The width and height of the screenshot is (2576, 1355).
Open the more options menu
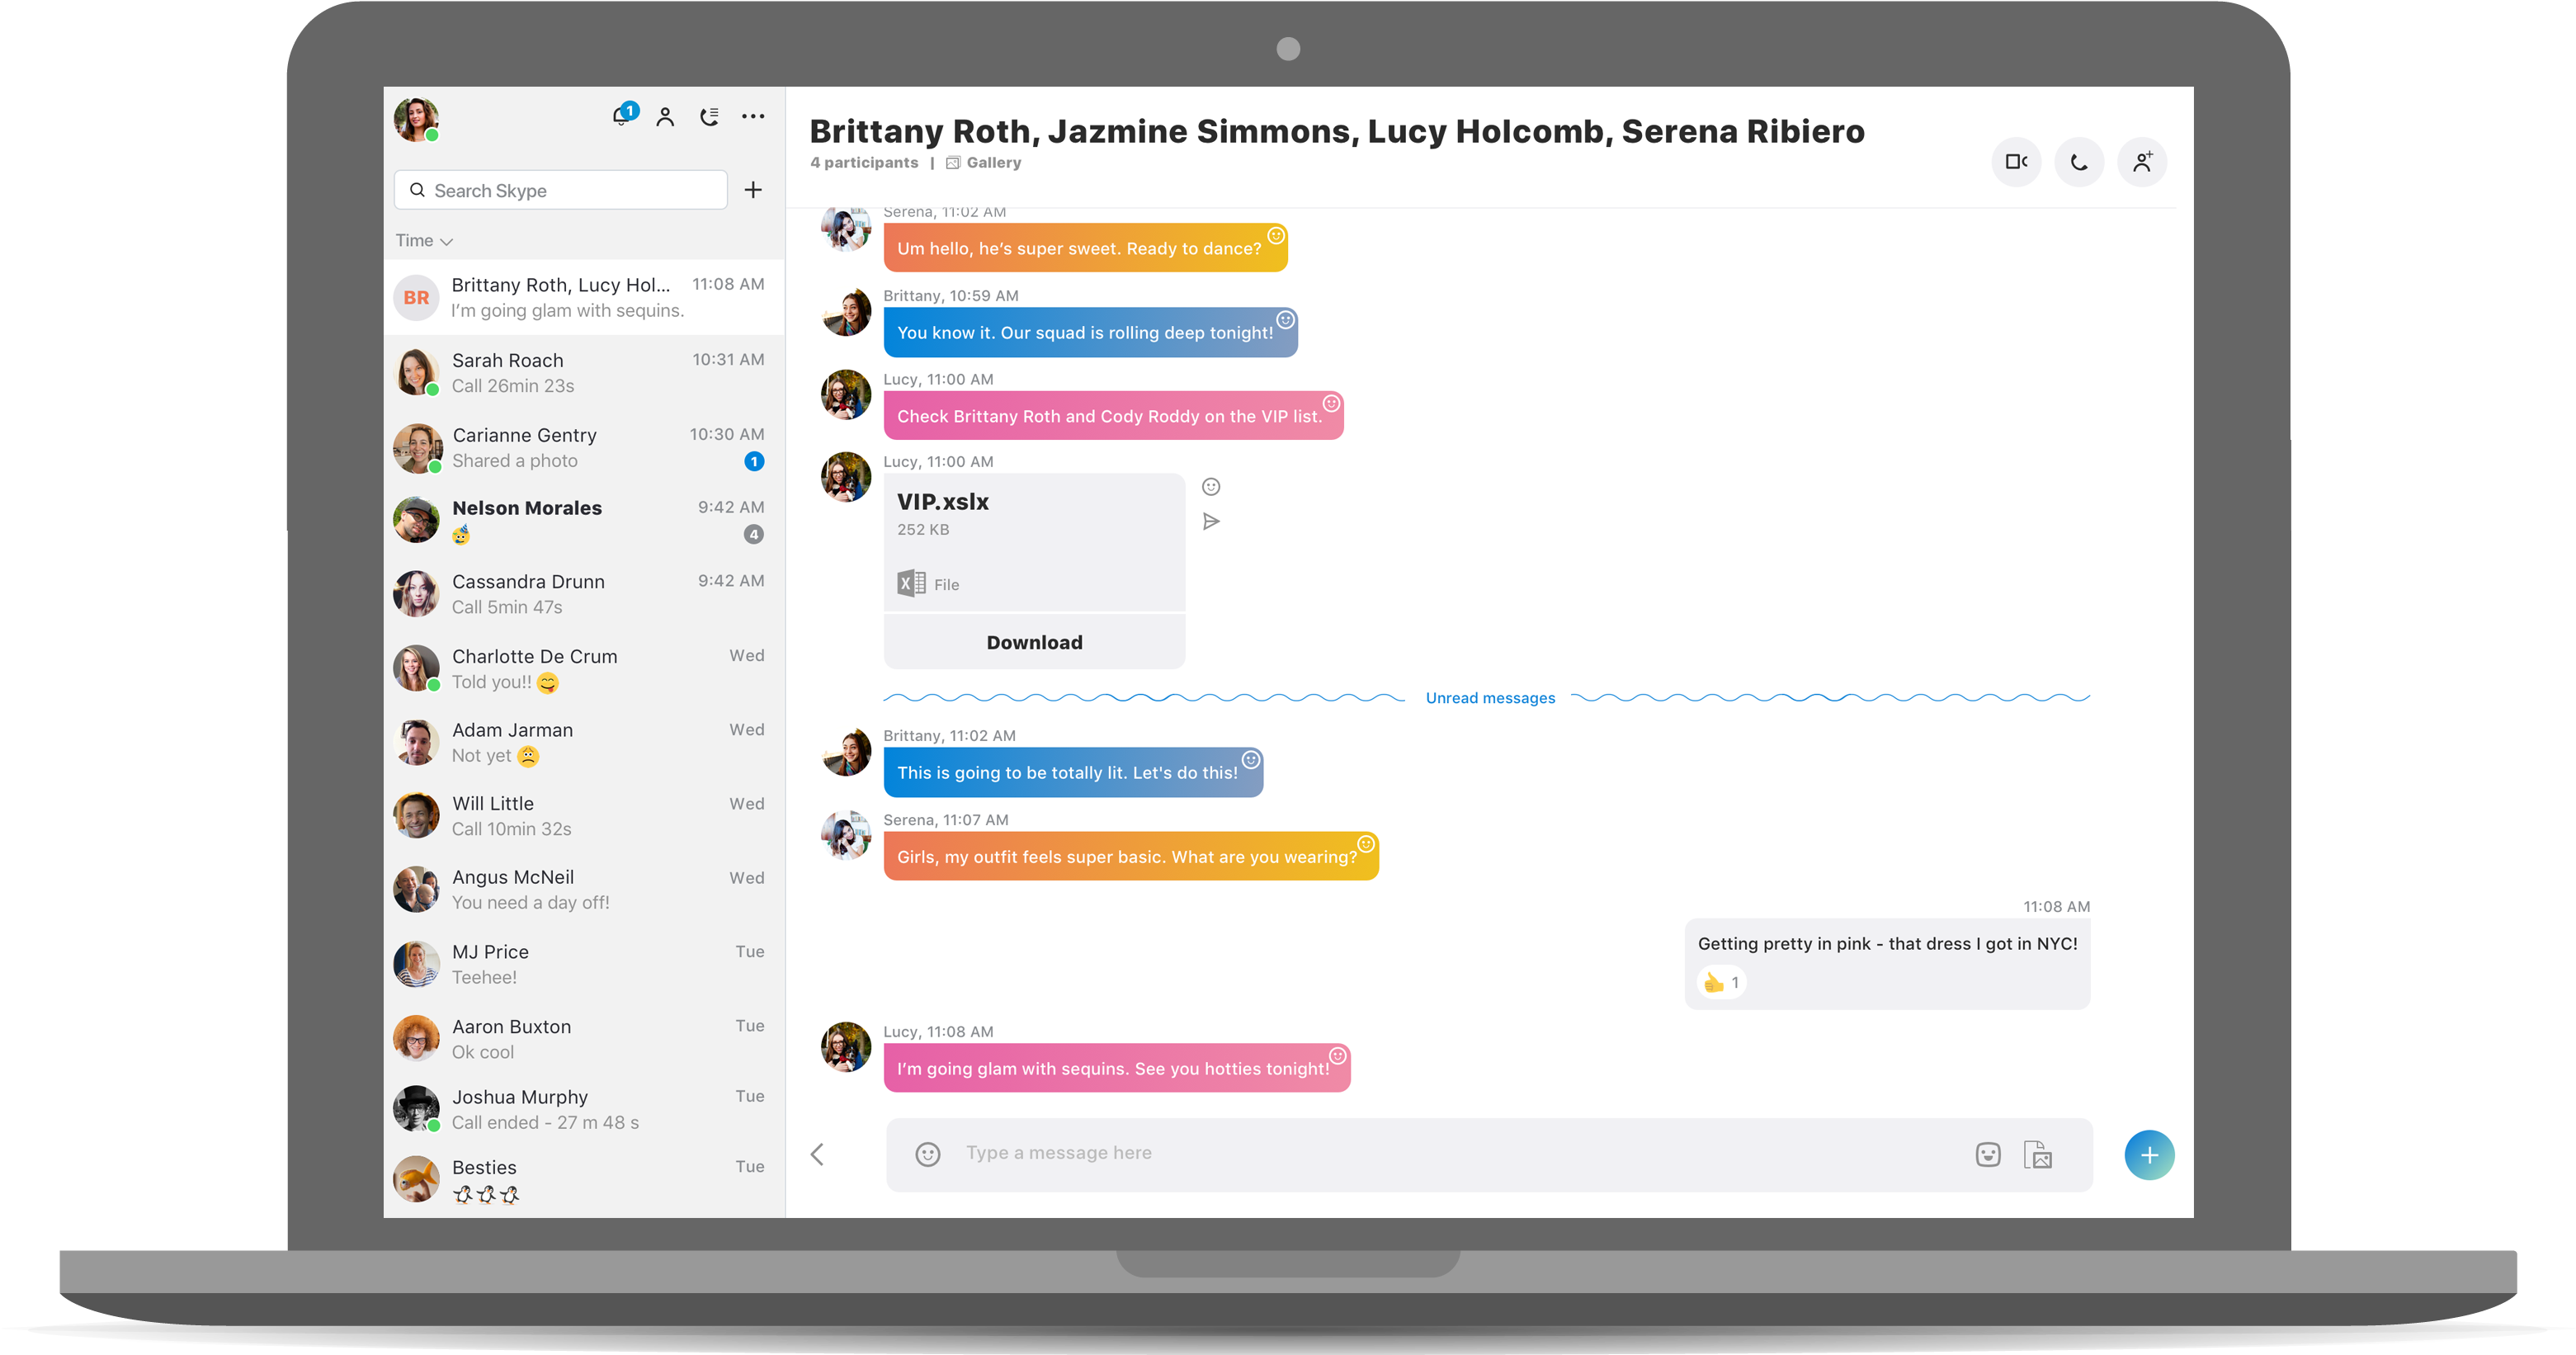click(753, 117)
